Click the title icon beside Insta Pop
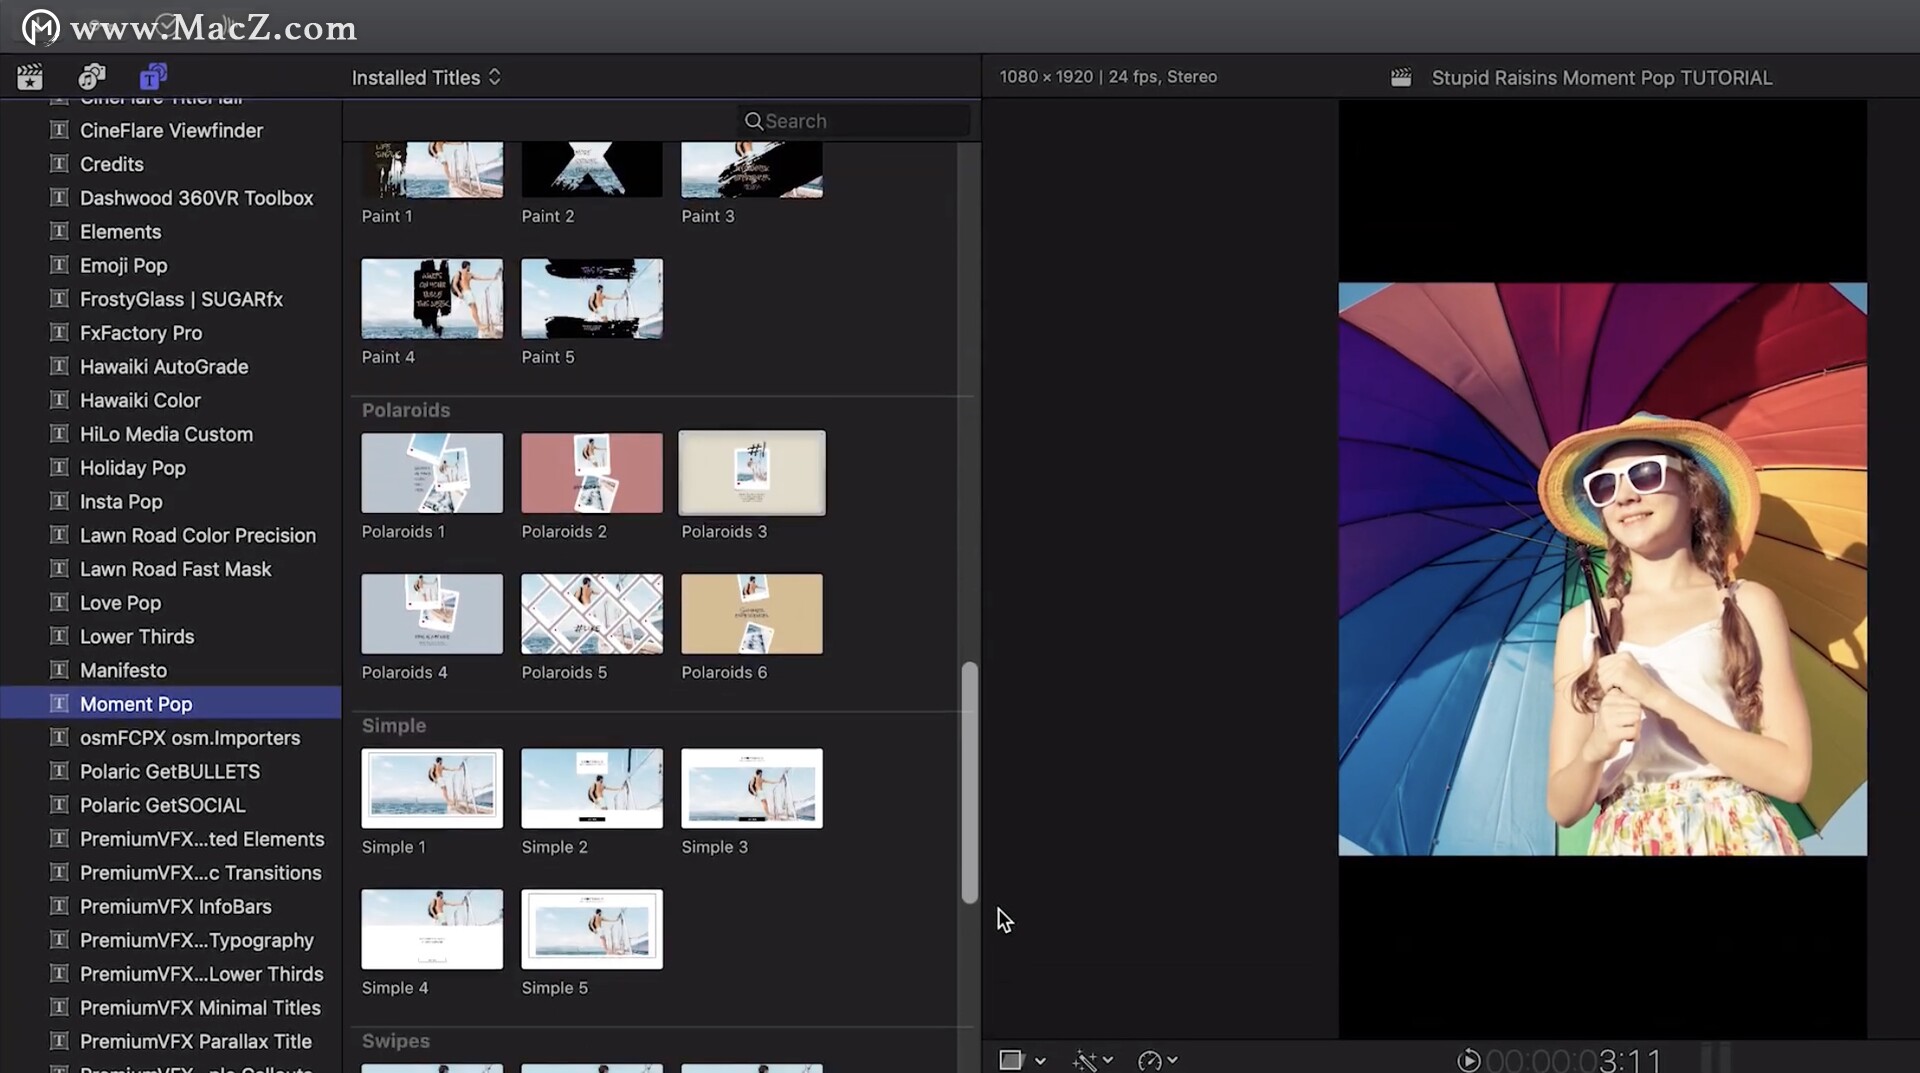Viewport: 1920px width, 1073px height. point(59,501)
